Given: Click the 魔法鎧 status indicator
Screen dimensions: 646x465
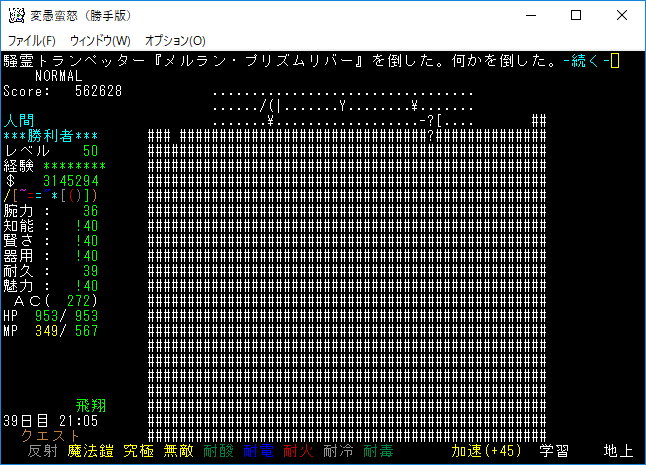Looking at the screenshot, I should pyautogui.click(x=89, y=452).
